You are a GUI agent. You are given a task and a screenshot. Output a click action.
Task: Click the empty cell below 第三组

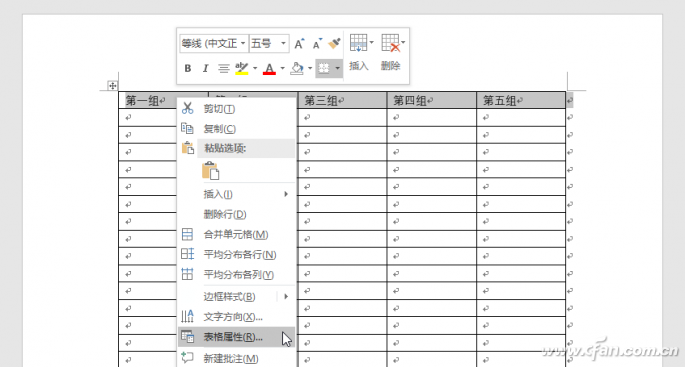[x=342, y=118]
